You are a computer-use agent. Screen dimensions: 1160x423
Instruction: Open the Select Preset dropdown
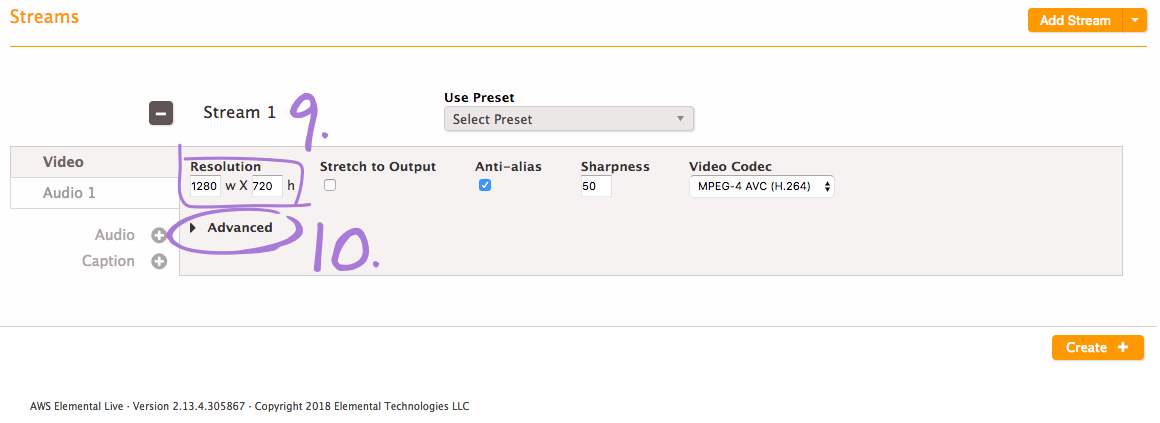tap(569, 119)
